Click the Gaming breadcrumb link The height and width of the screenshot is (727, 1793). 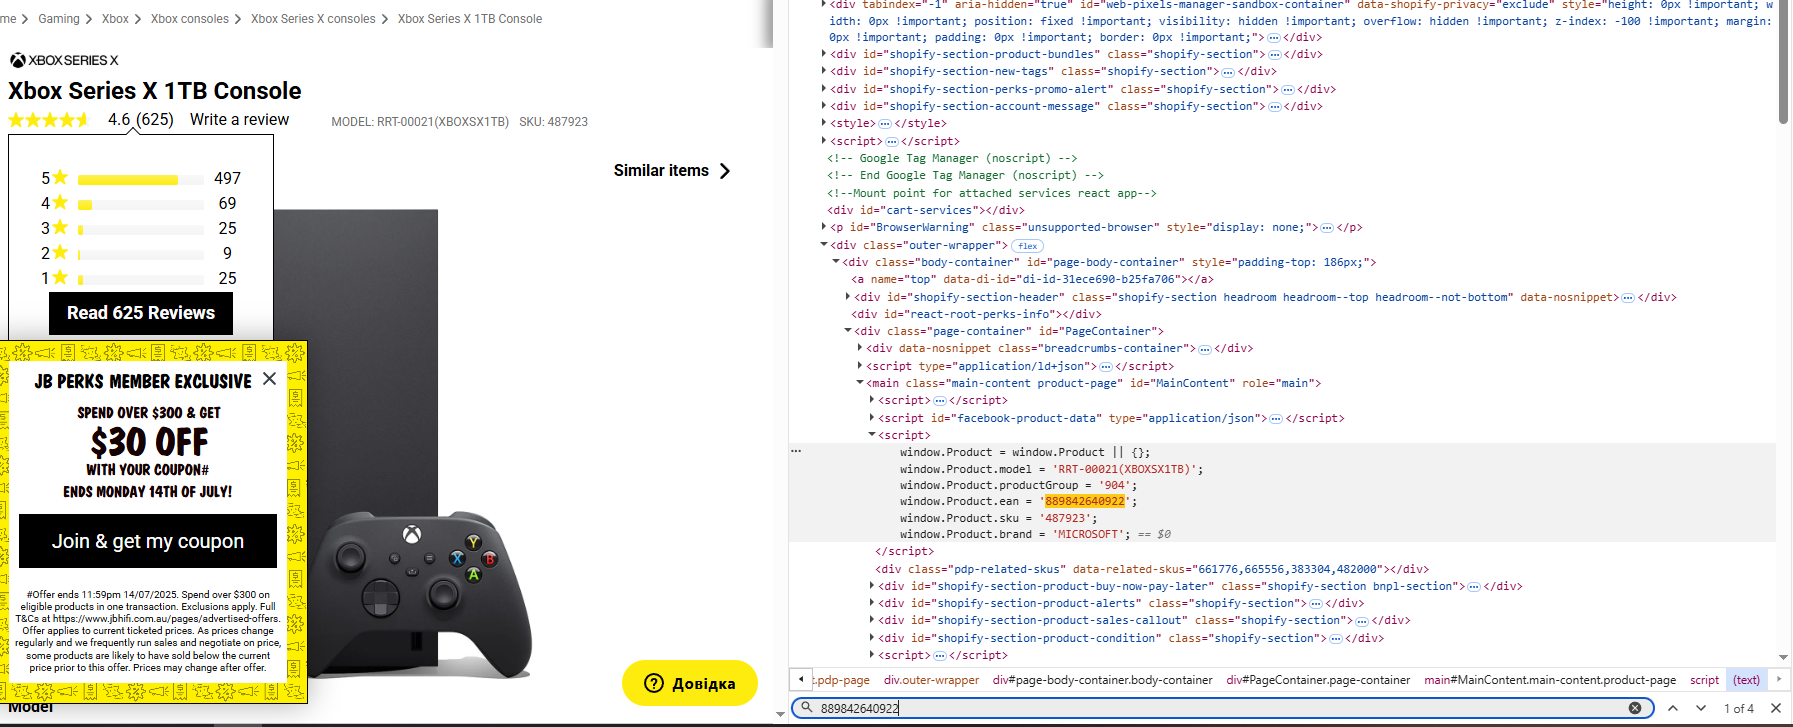[x=59, y=19]
